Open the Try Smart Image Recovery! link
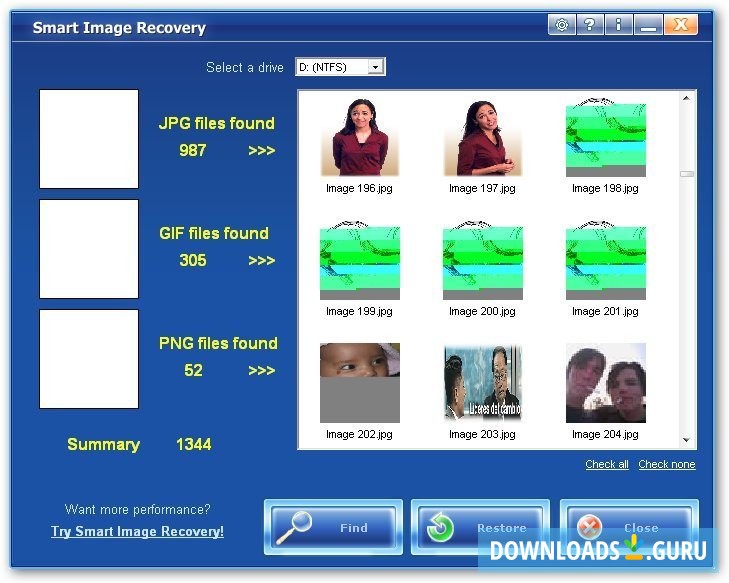Image resolution: width=729 pixels, height=583 pixels. click(137, 531)
